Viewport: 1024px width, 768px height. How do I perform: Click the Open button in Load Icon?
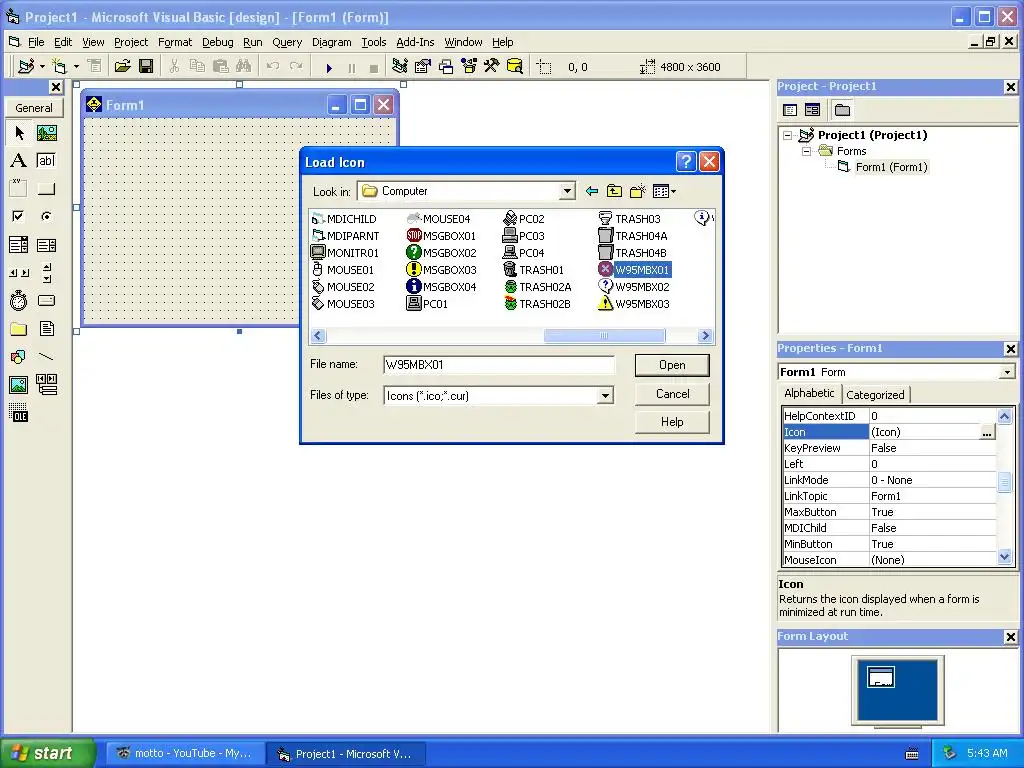tap(672, 365)
